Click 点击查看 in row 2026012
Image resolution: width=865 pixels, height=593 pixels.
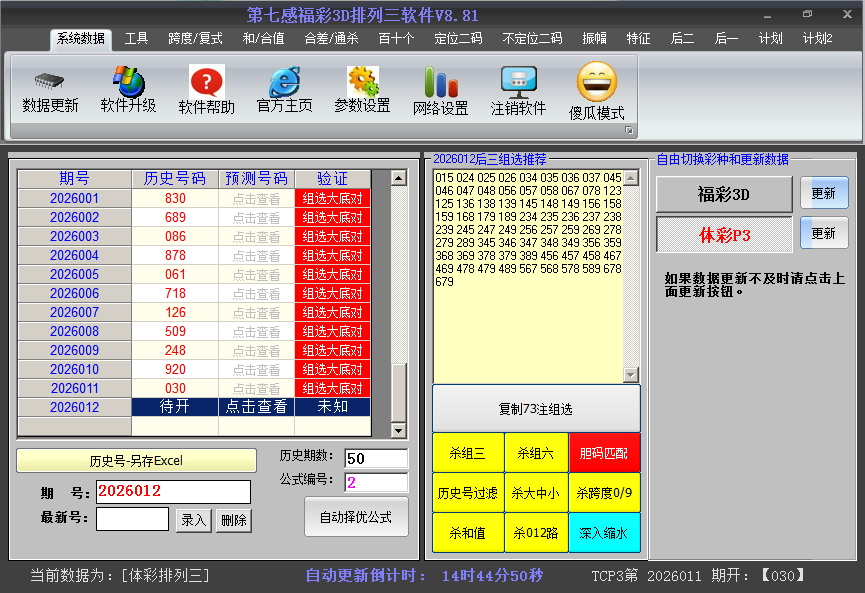[x=256, y=407]
